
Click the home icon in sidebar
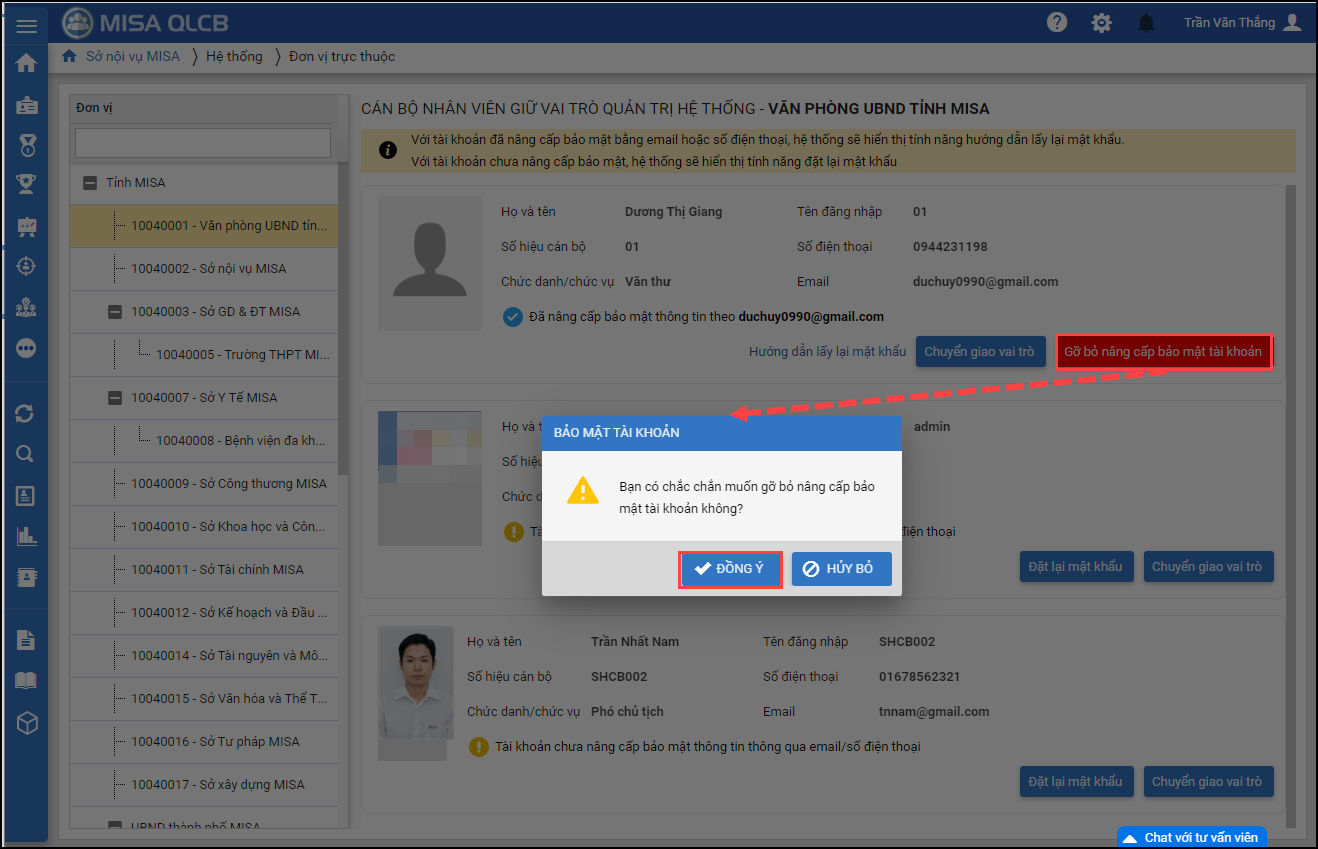pos(26,63)
